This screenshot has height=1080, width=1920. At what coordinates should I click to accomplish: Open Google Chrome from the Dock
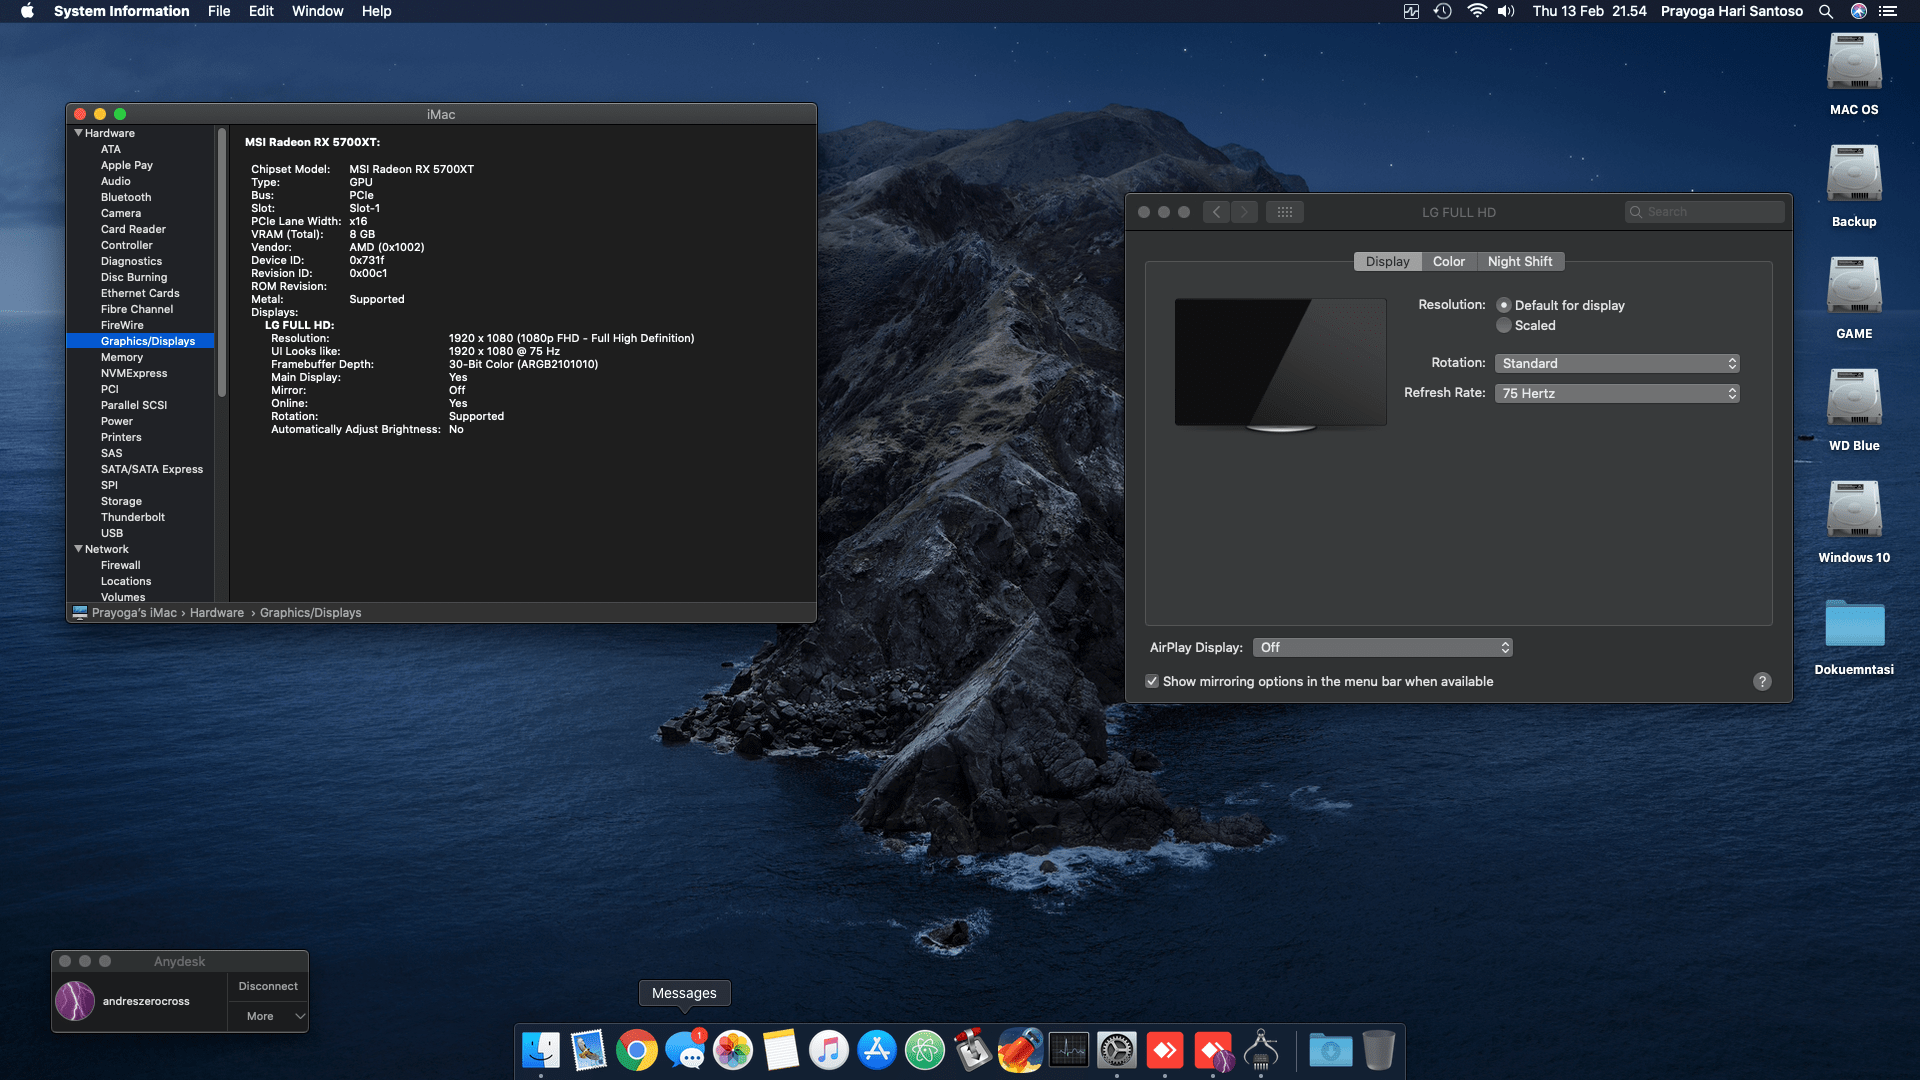636,1050
